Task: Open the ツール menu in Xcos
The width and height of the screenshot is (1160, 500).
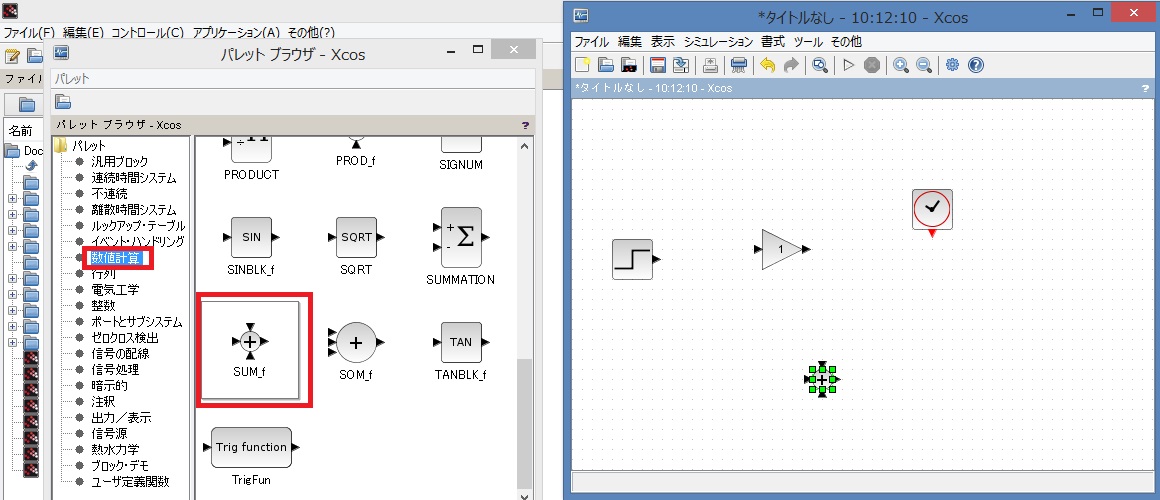Action: coord(807,41)
